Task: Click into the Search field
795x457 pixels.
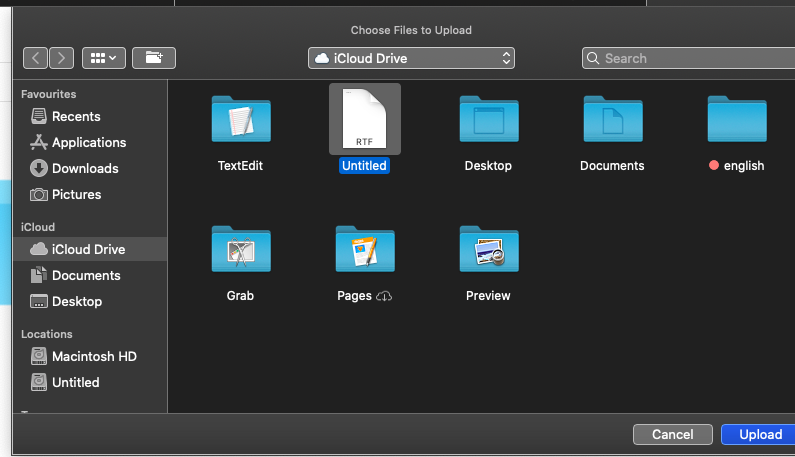Action: click(x=690, y=58)
